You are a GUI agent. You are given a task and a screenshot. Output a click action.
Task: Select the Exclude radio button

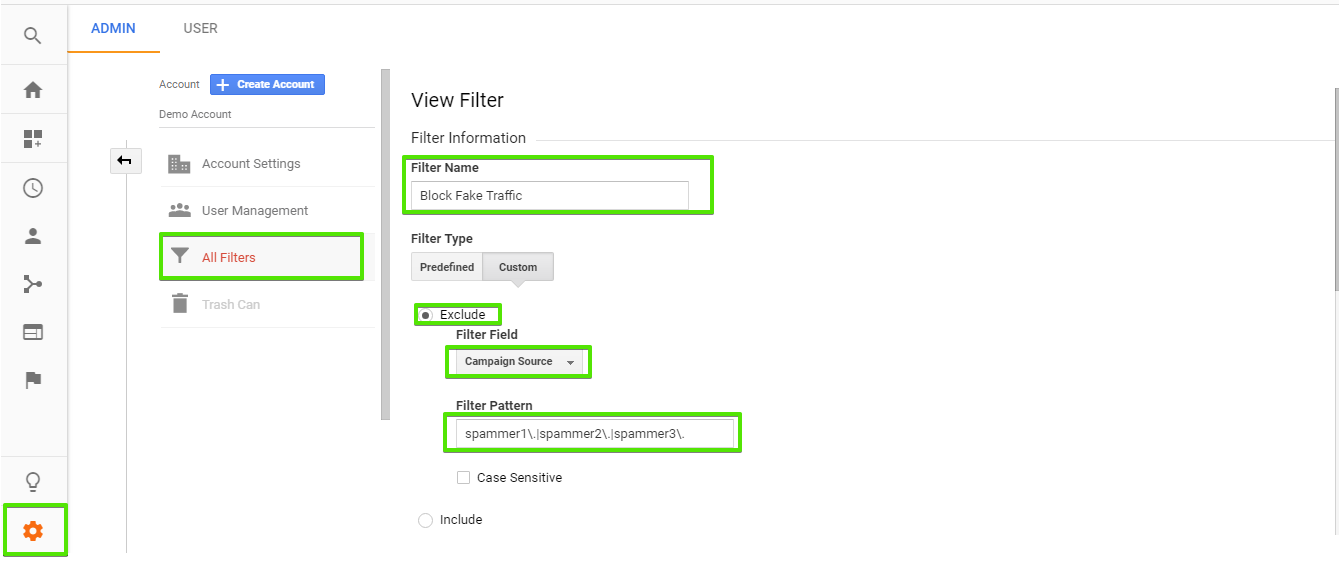point(426,315)
